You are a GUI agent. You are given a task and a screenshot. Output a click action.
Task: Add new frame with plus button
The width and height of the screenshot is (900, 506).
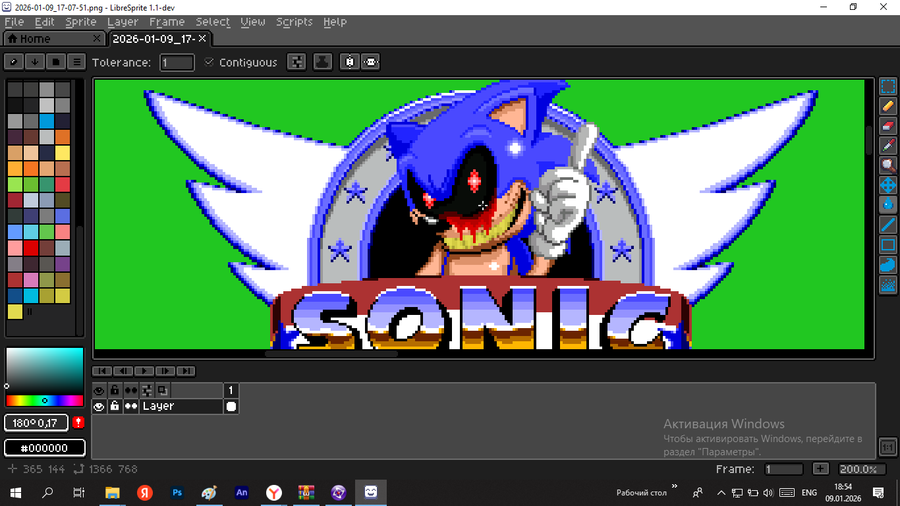coord(820,469)
